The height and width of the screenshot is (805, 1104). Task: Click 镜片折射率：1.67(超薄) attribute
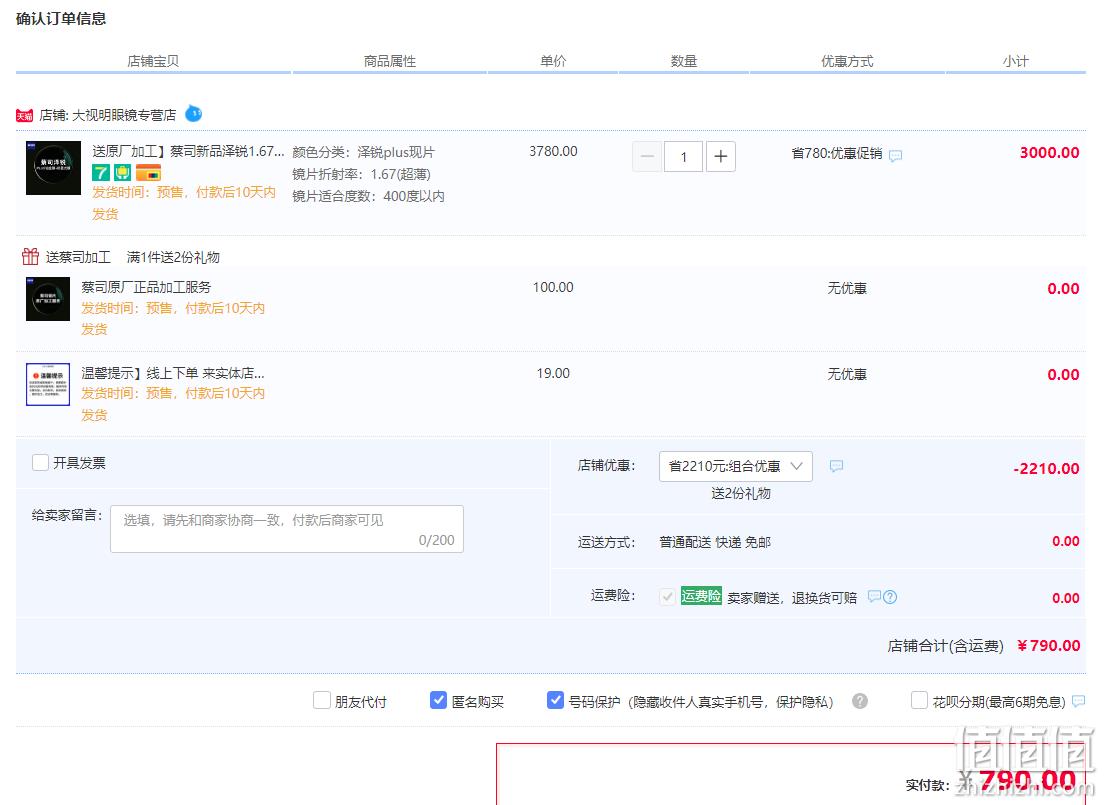tap(361, 174)
